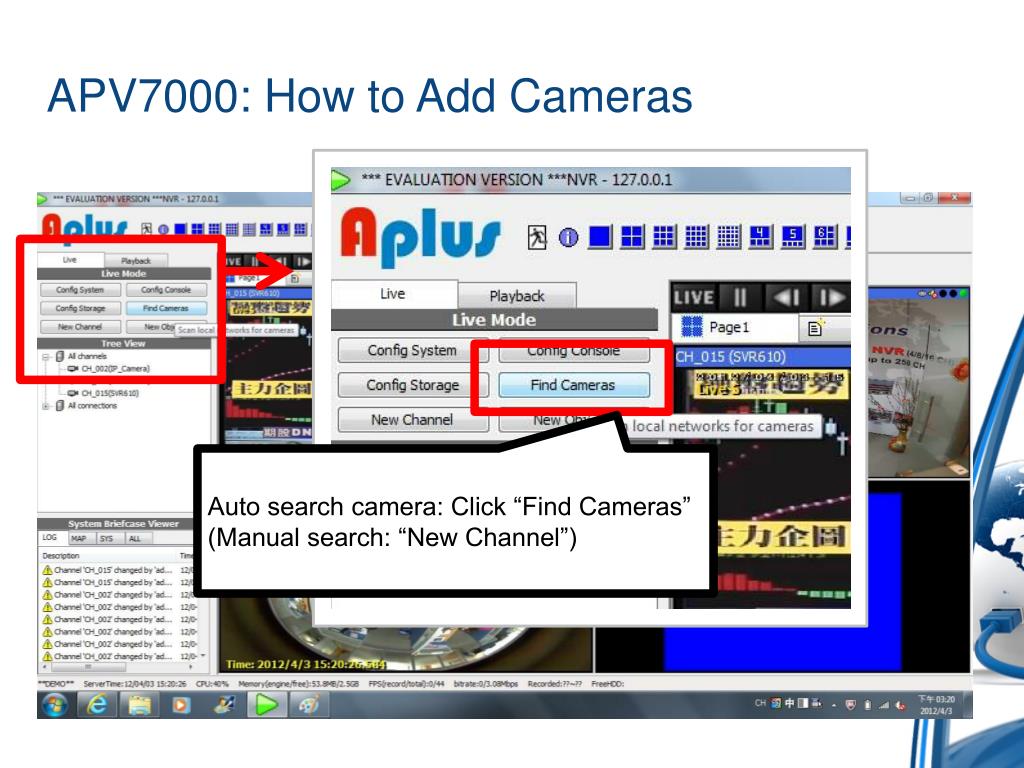This screenshot has width=1024, height=768.
Task: Expand the All connections tree node
Action: coord(46,406)
